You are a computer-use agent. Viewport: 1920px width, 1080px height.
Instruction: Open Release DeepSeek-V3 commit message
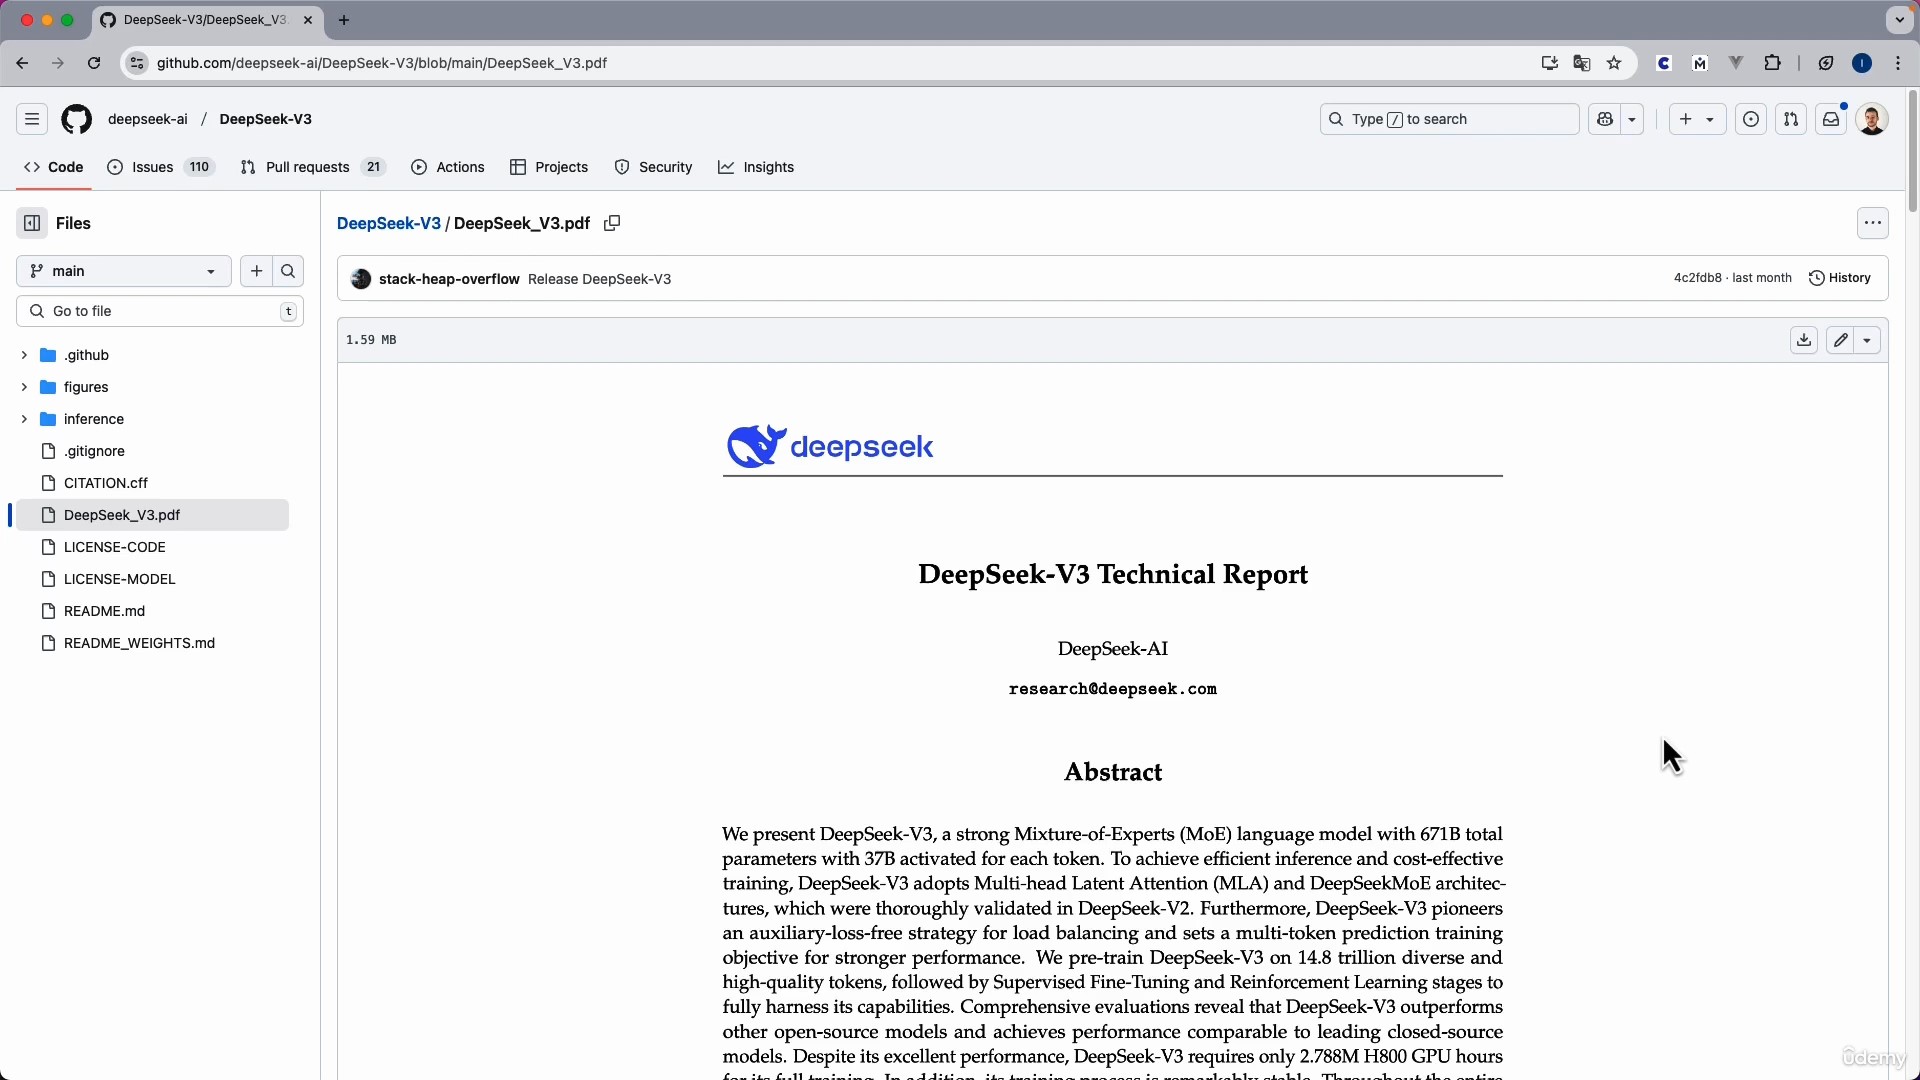(599, 279)
